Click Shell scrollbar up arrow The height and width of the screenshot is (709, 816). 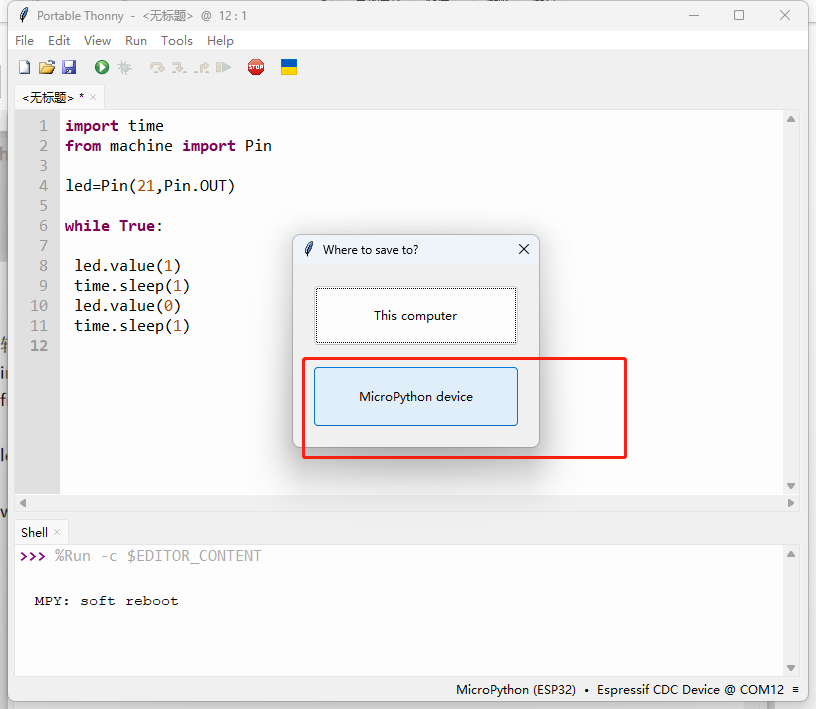tap(791, 554)
